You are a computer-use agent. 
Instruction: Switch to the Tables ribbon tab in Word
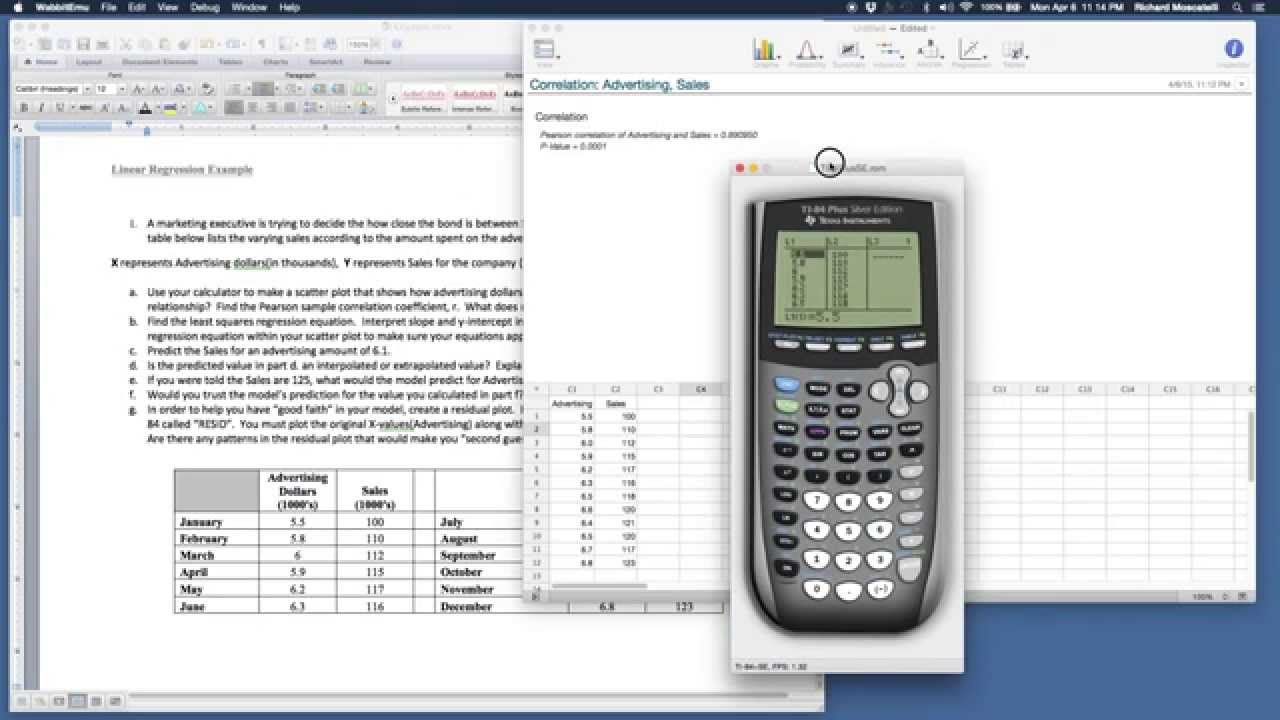click(x=230, y=62)
